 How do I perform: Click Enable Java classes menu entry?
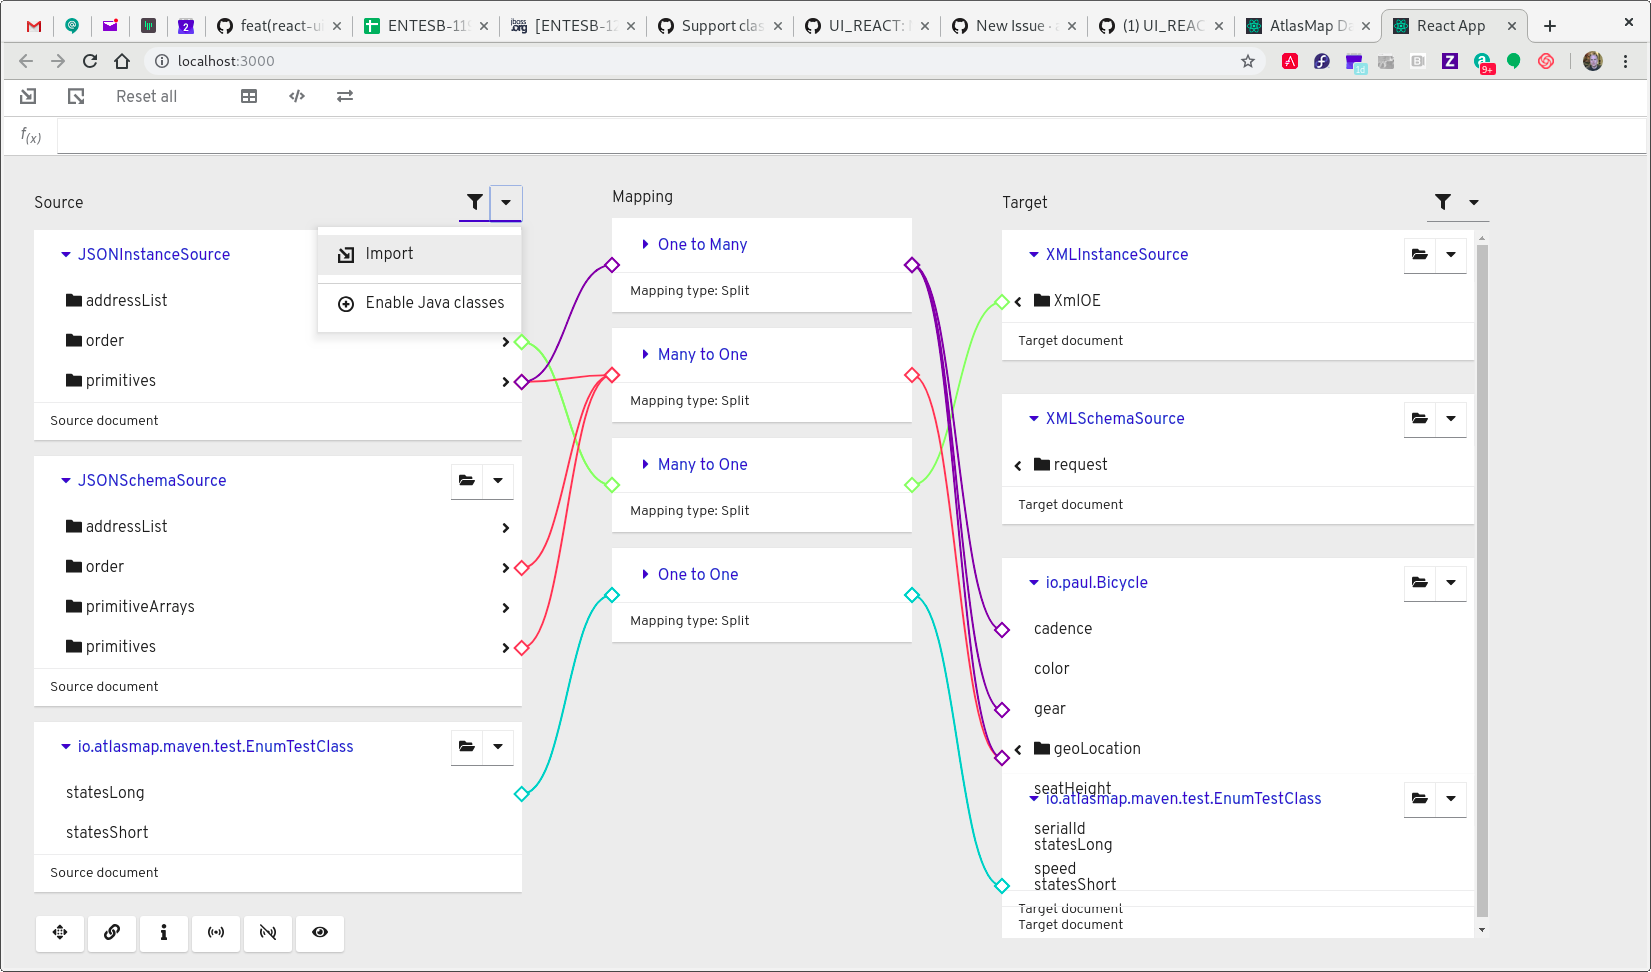435,302
